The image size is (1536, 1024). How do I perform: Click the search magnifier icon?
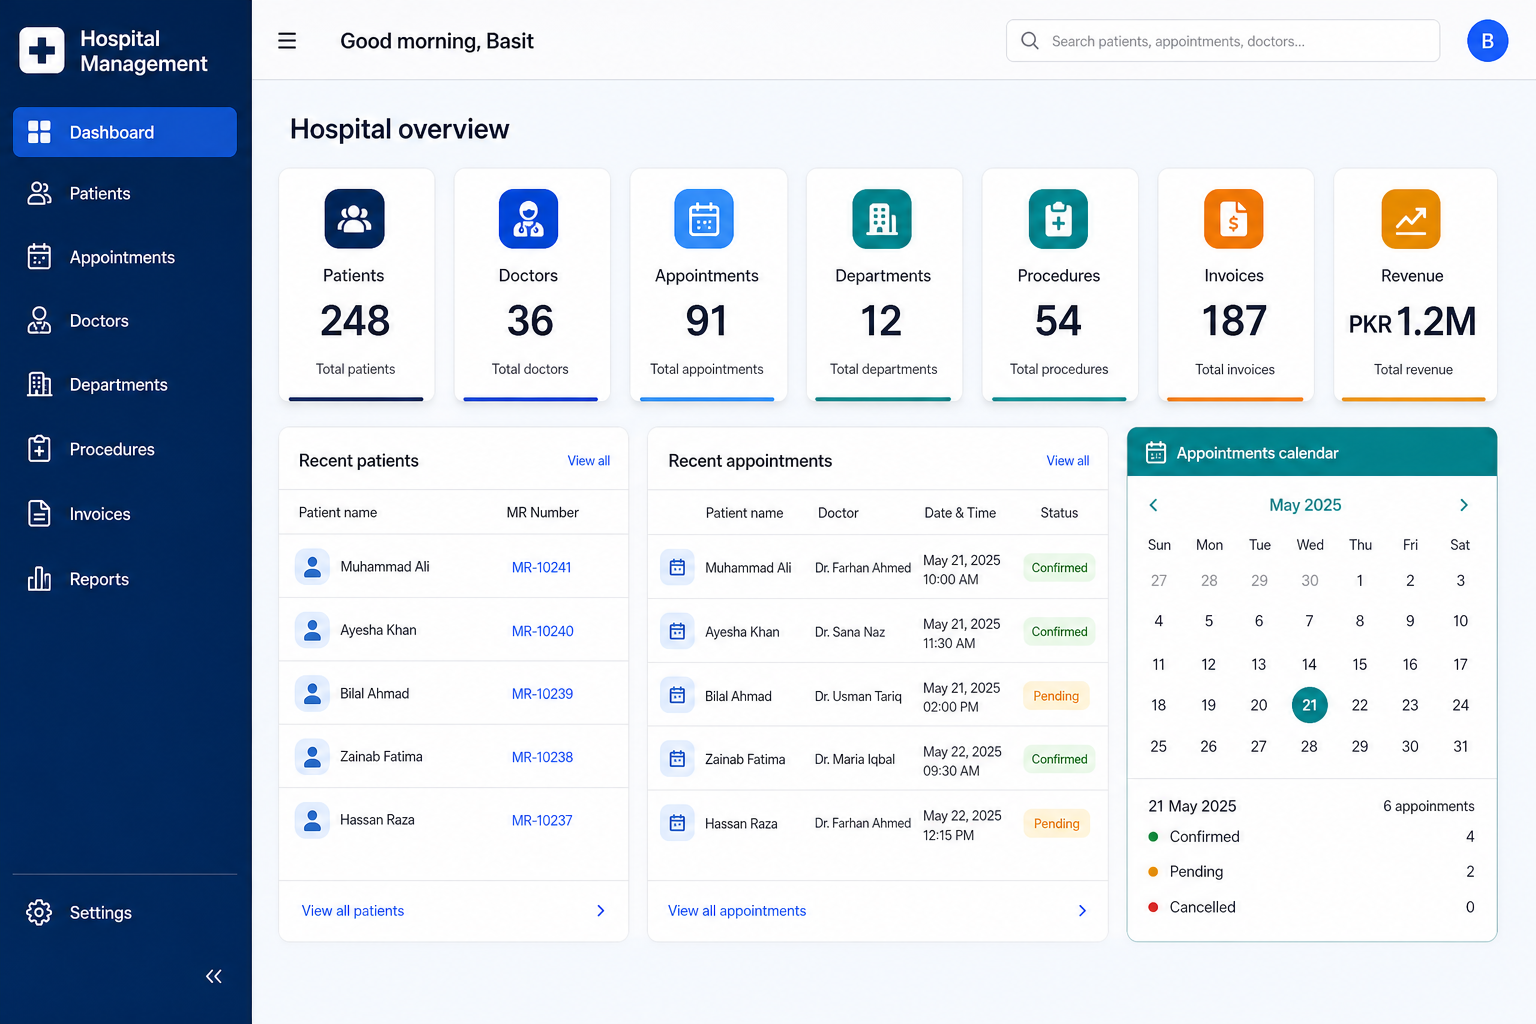[1030, 41]
